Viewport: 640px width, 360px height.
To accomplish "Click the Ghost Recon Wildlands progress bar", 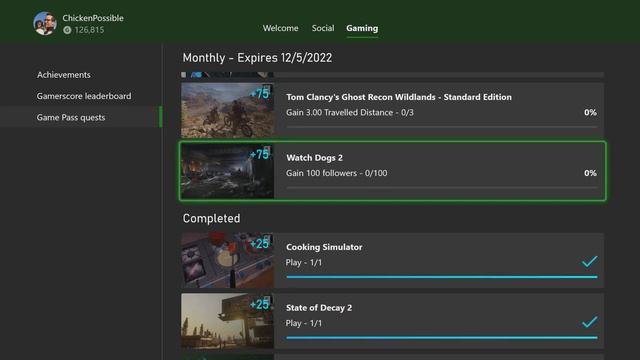I will click(x=442, y=127).
